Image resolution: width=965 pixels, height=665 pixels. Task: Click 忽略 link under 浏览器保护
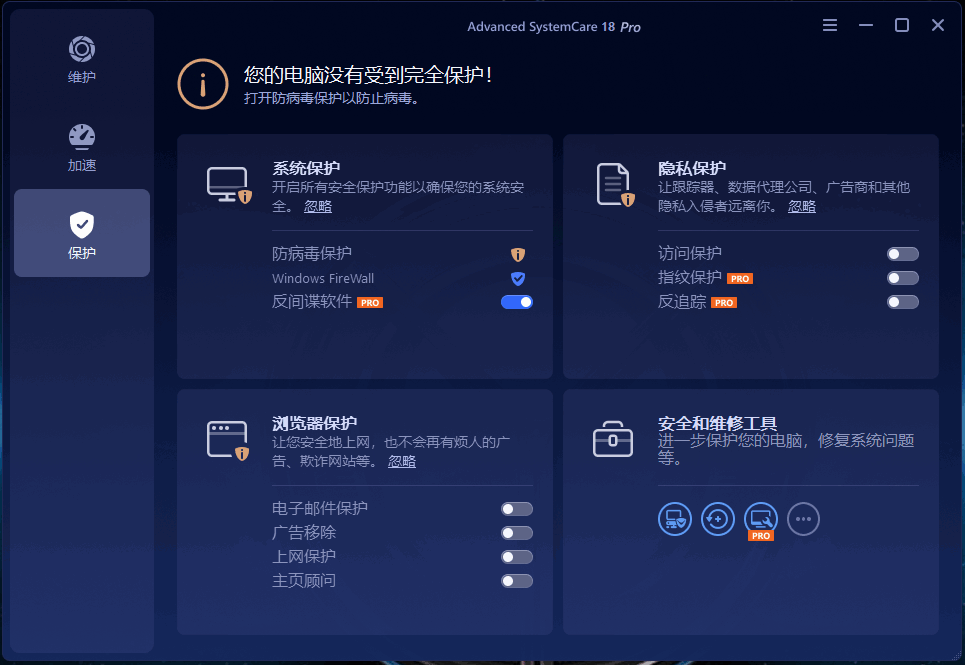pos(402,461)
